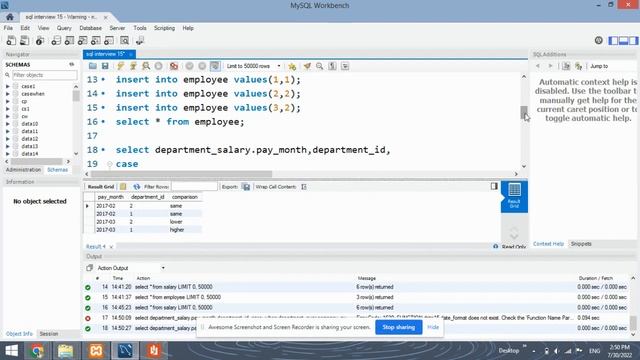Click the Jump to button in SQL Additions
The height and width of the screenshot is (360, 640).
tap(599, 66)
